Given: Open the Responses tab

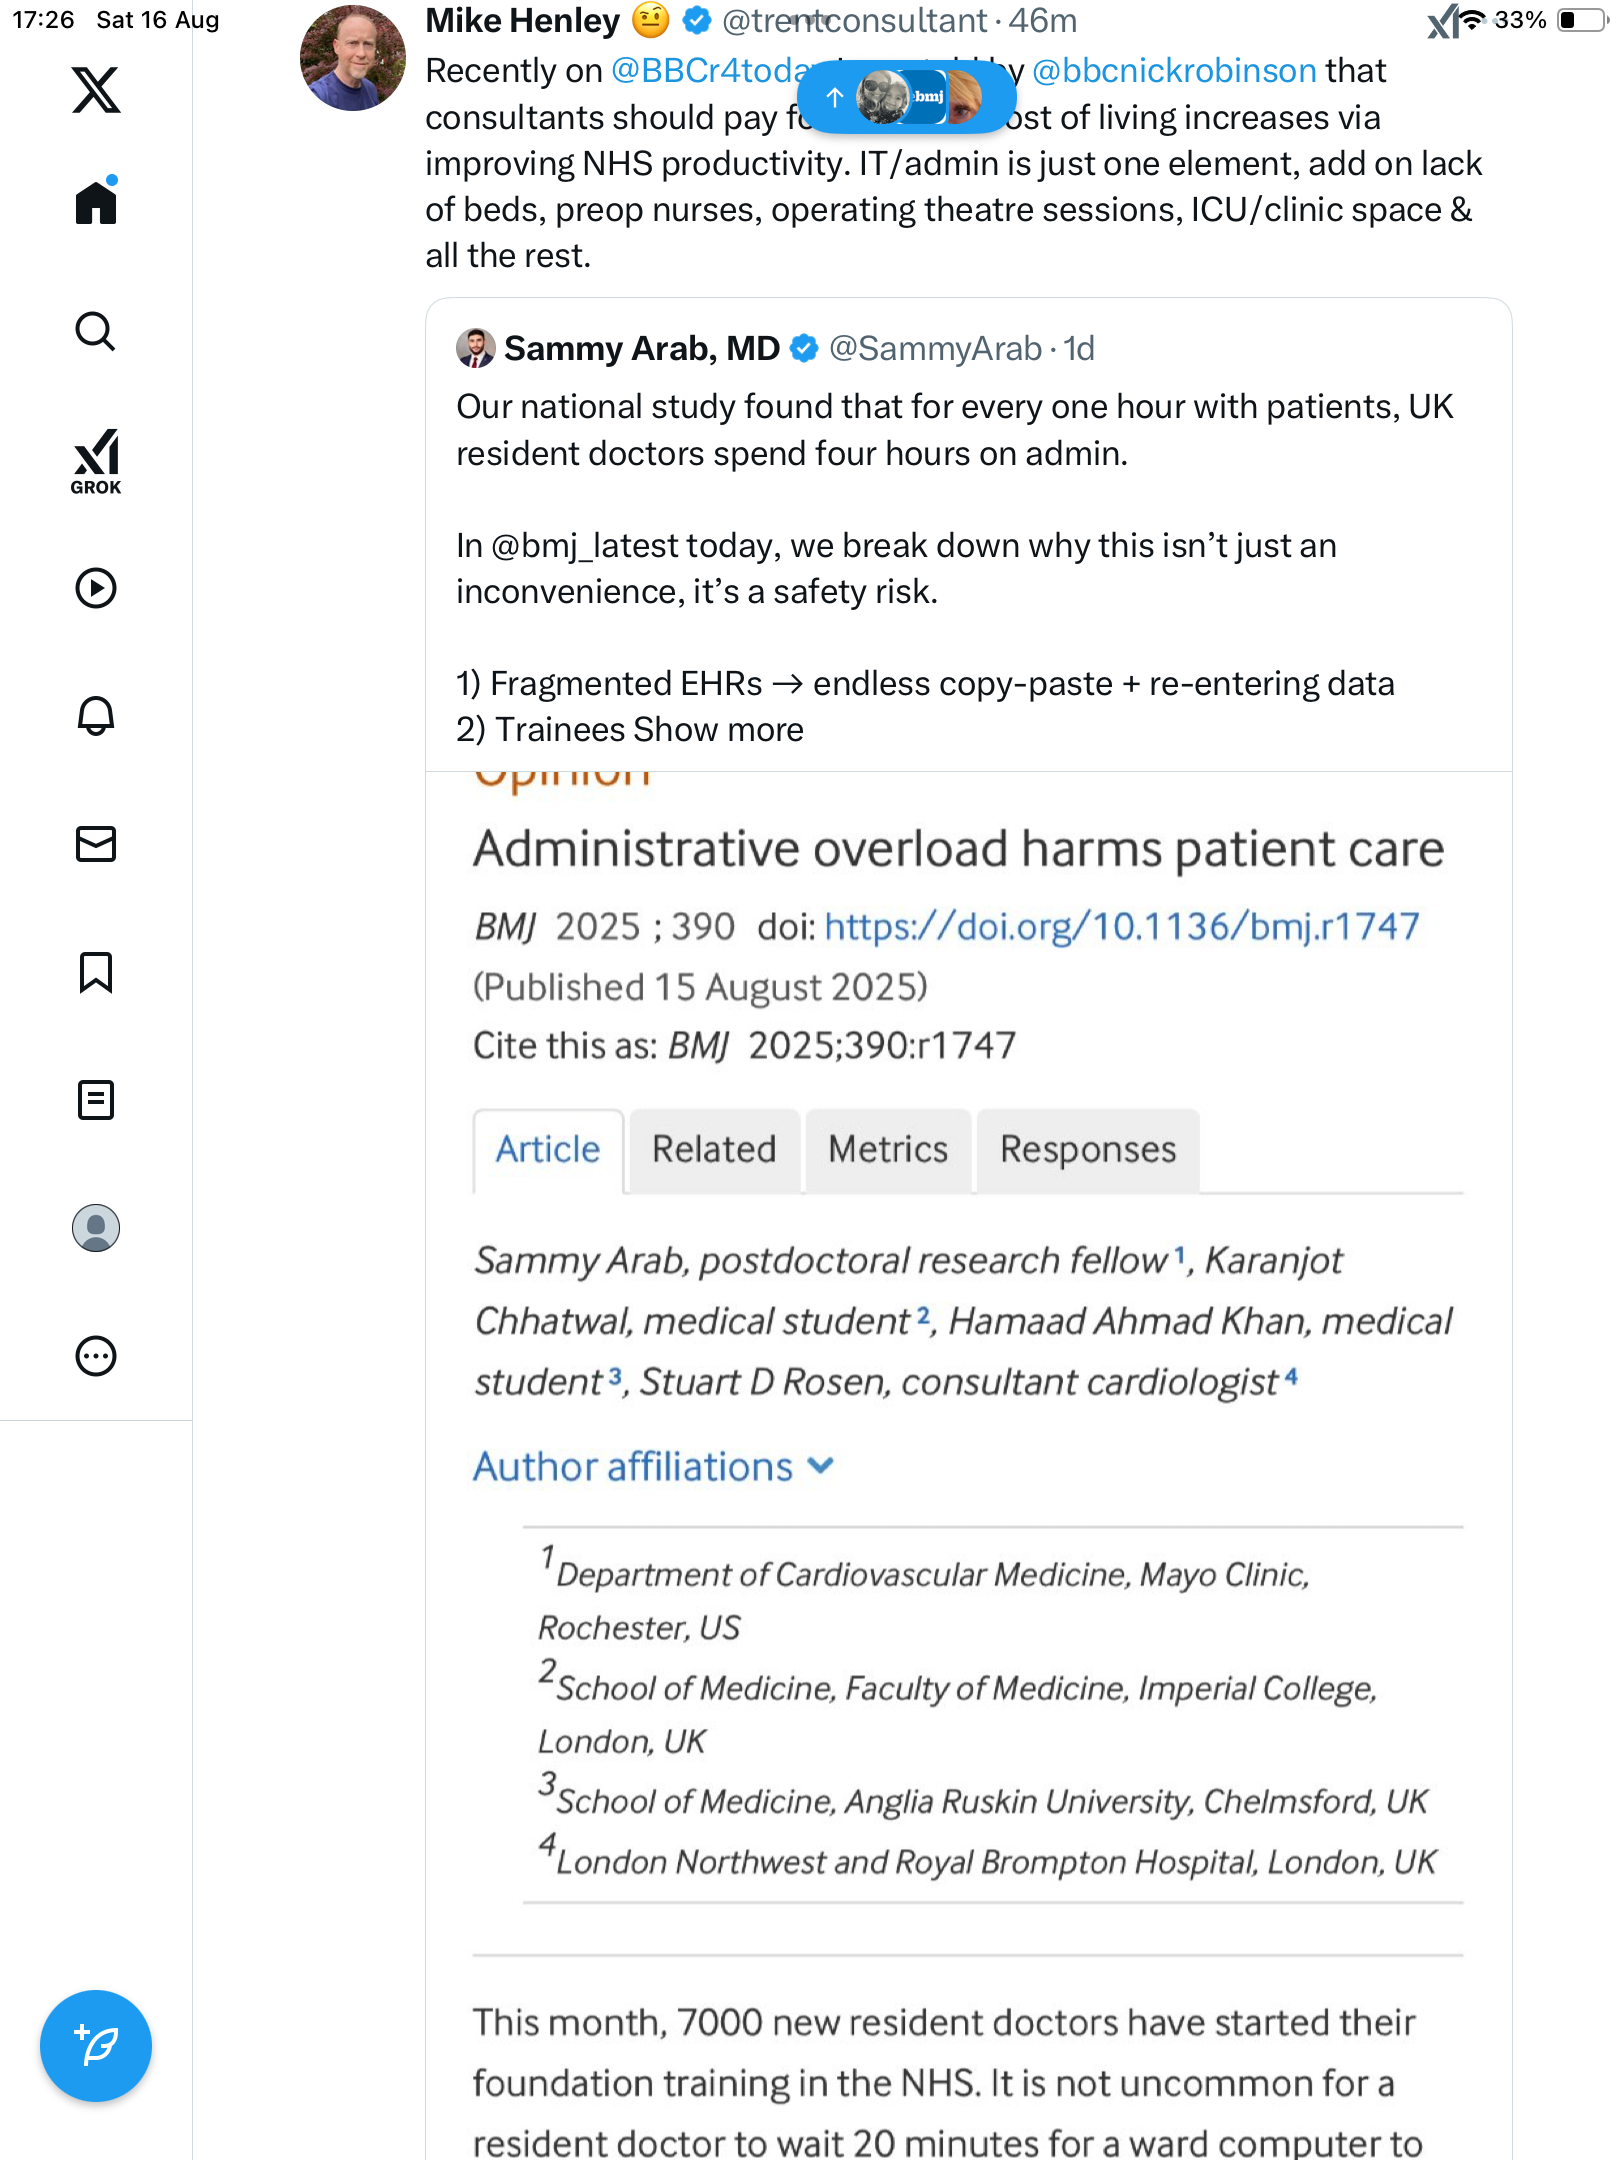Looking at the screenshot, I should tap(1088, 1150).
